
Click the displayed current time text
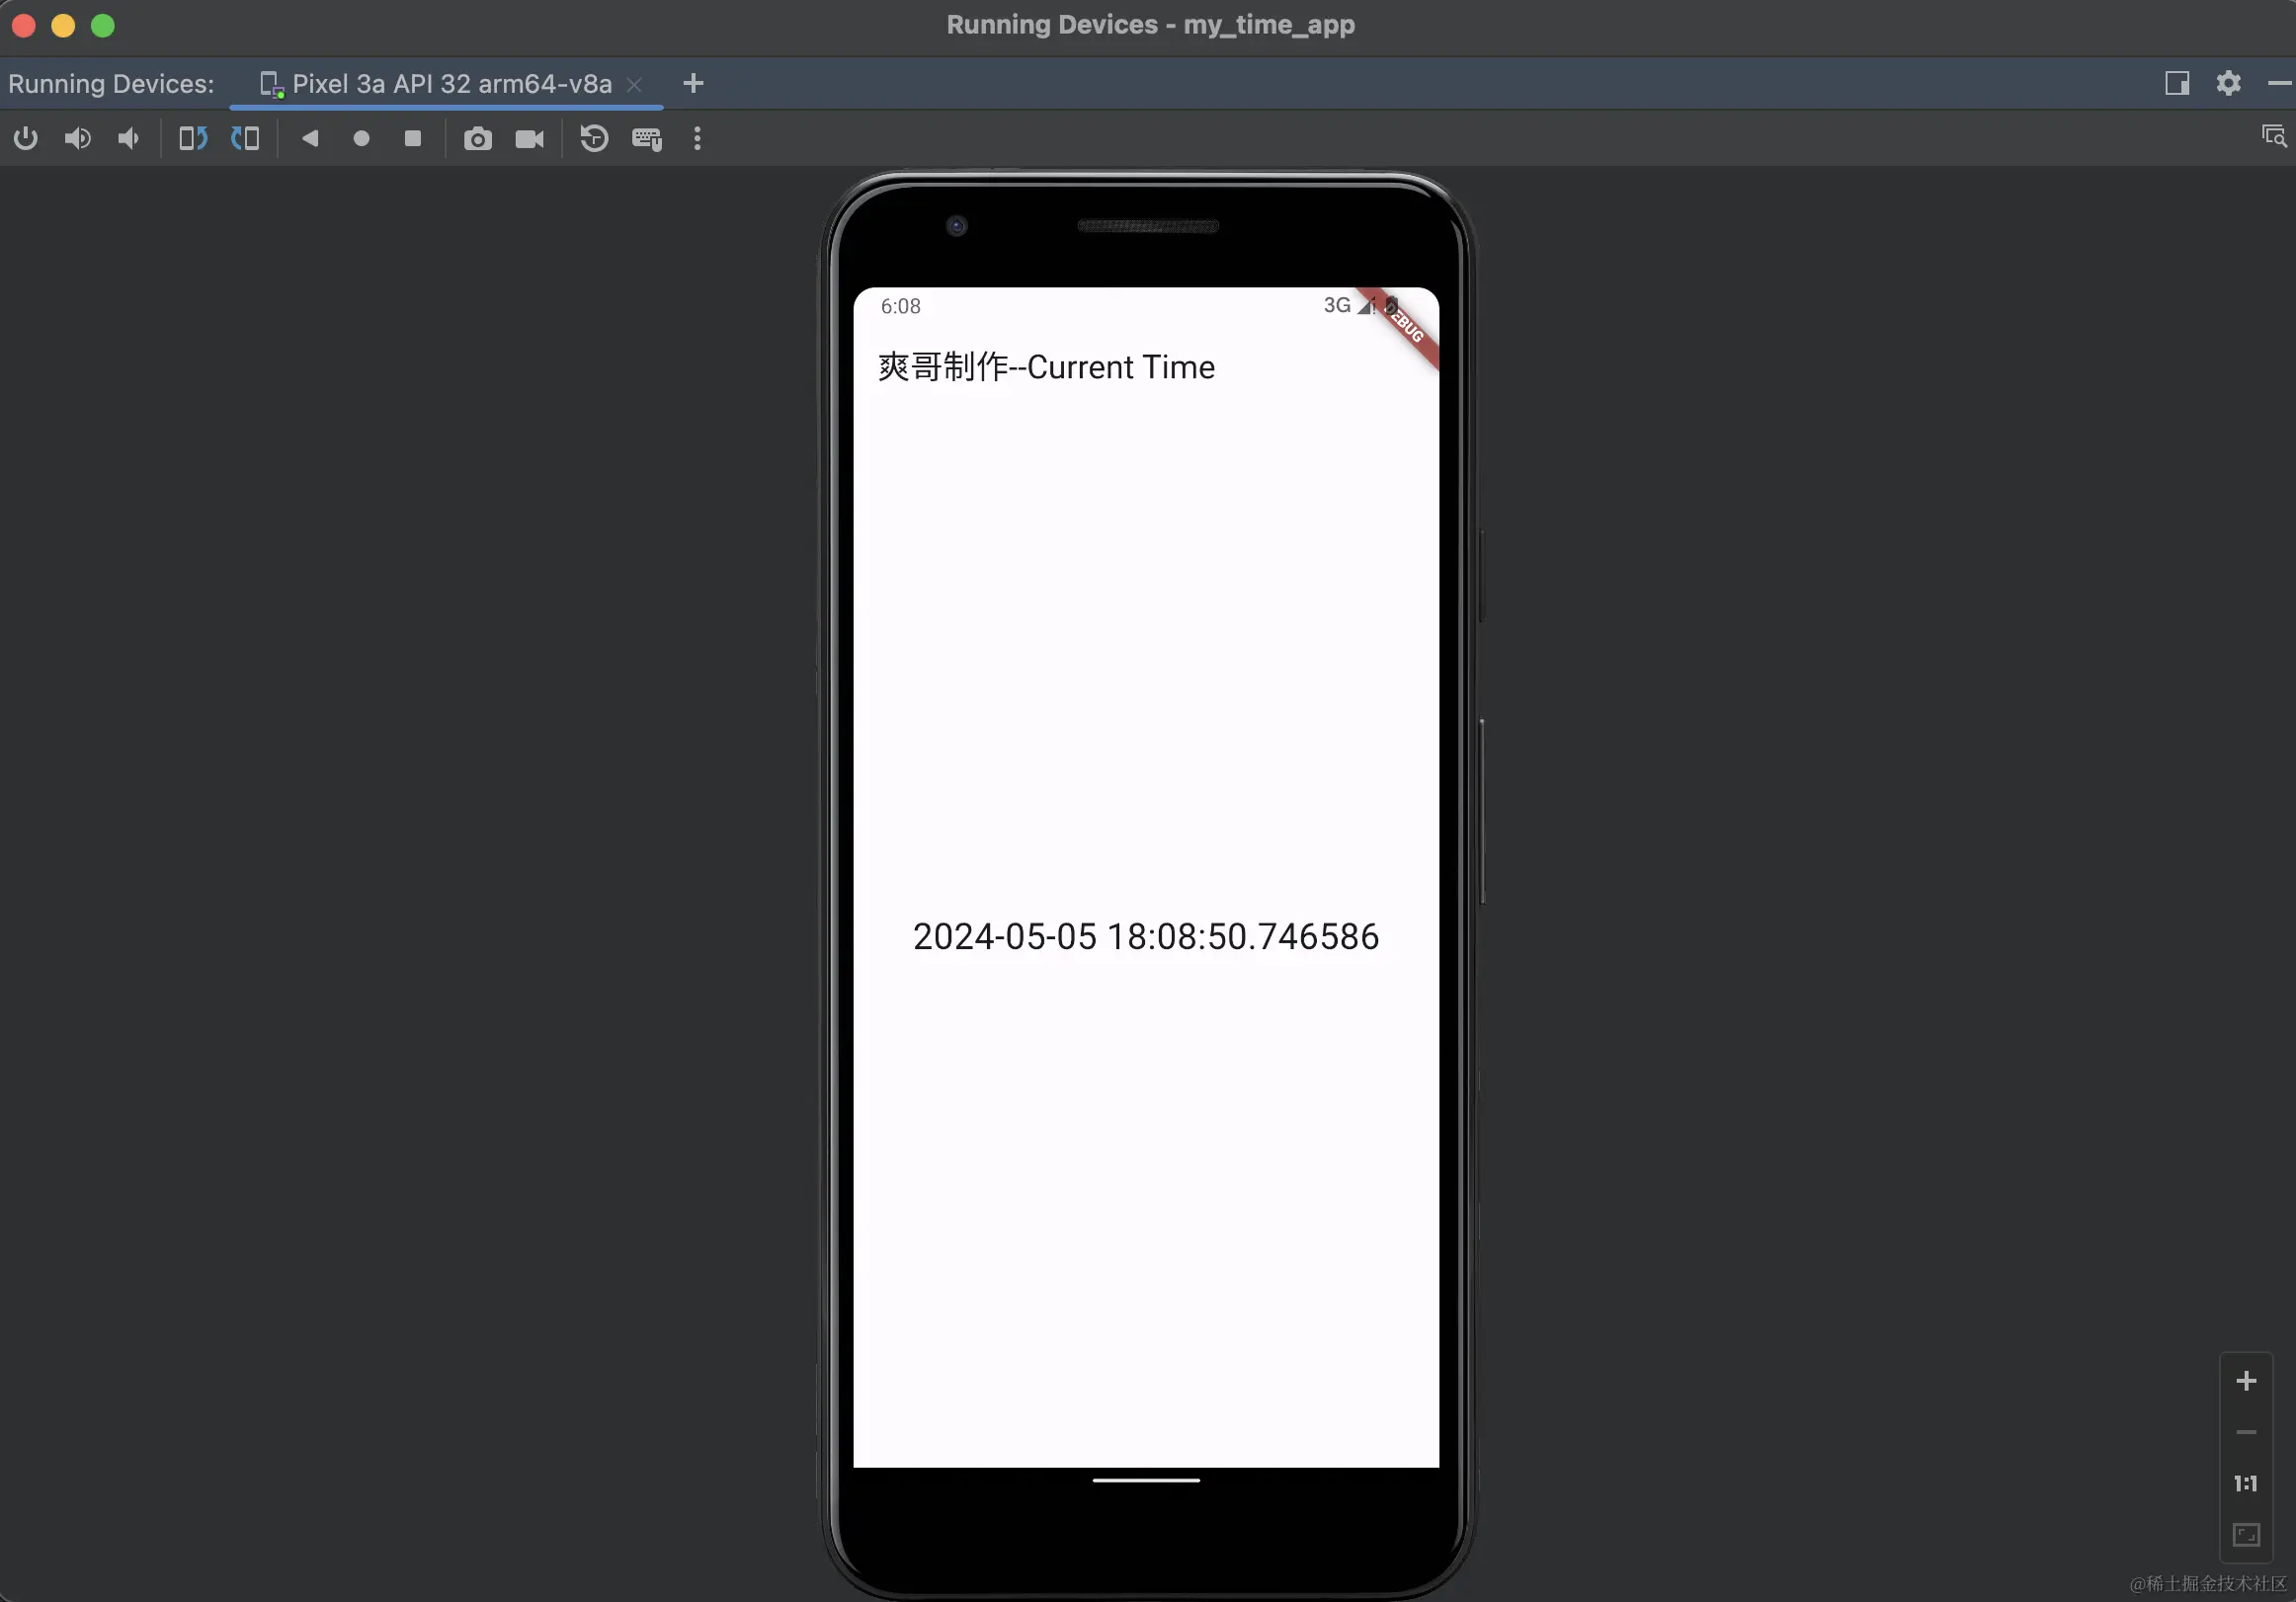click(x=1145, y=937)
